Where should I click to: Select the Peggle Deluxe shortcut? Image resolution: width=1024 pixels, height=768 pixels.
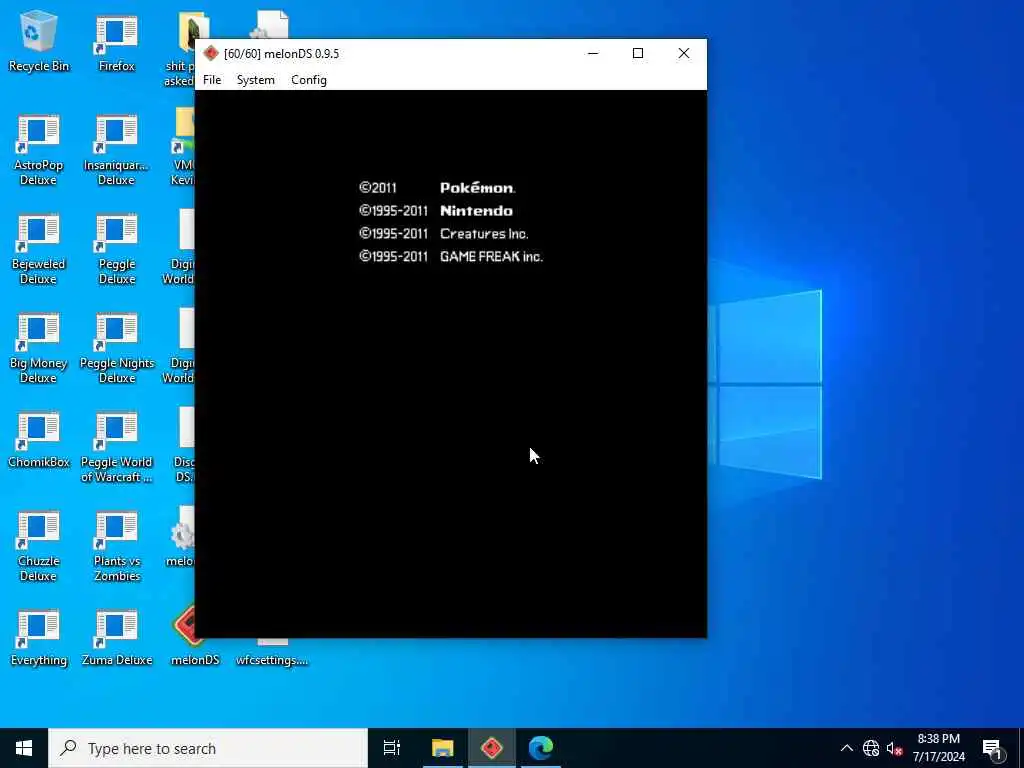coord(117,249)
